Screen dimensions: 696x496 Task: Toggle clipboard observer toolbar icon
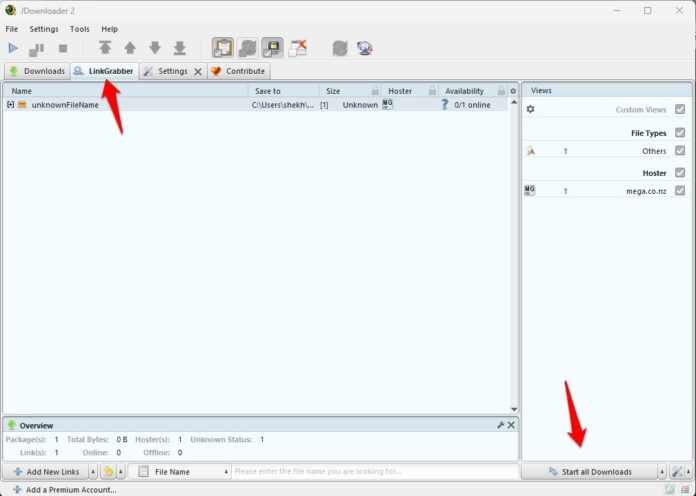222,48
